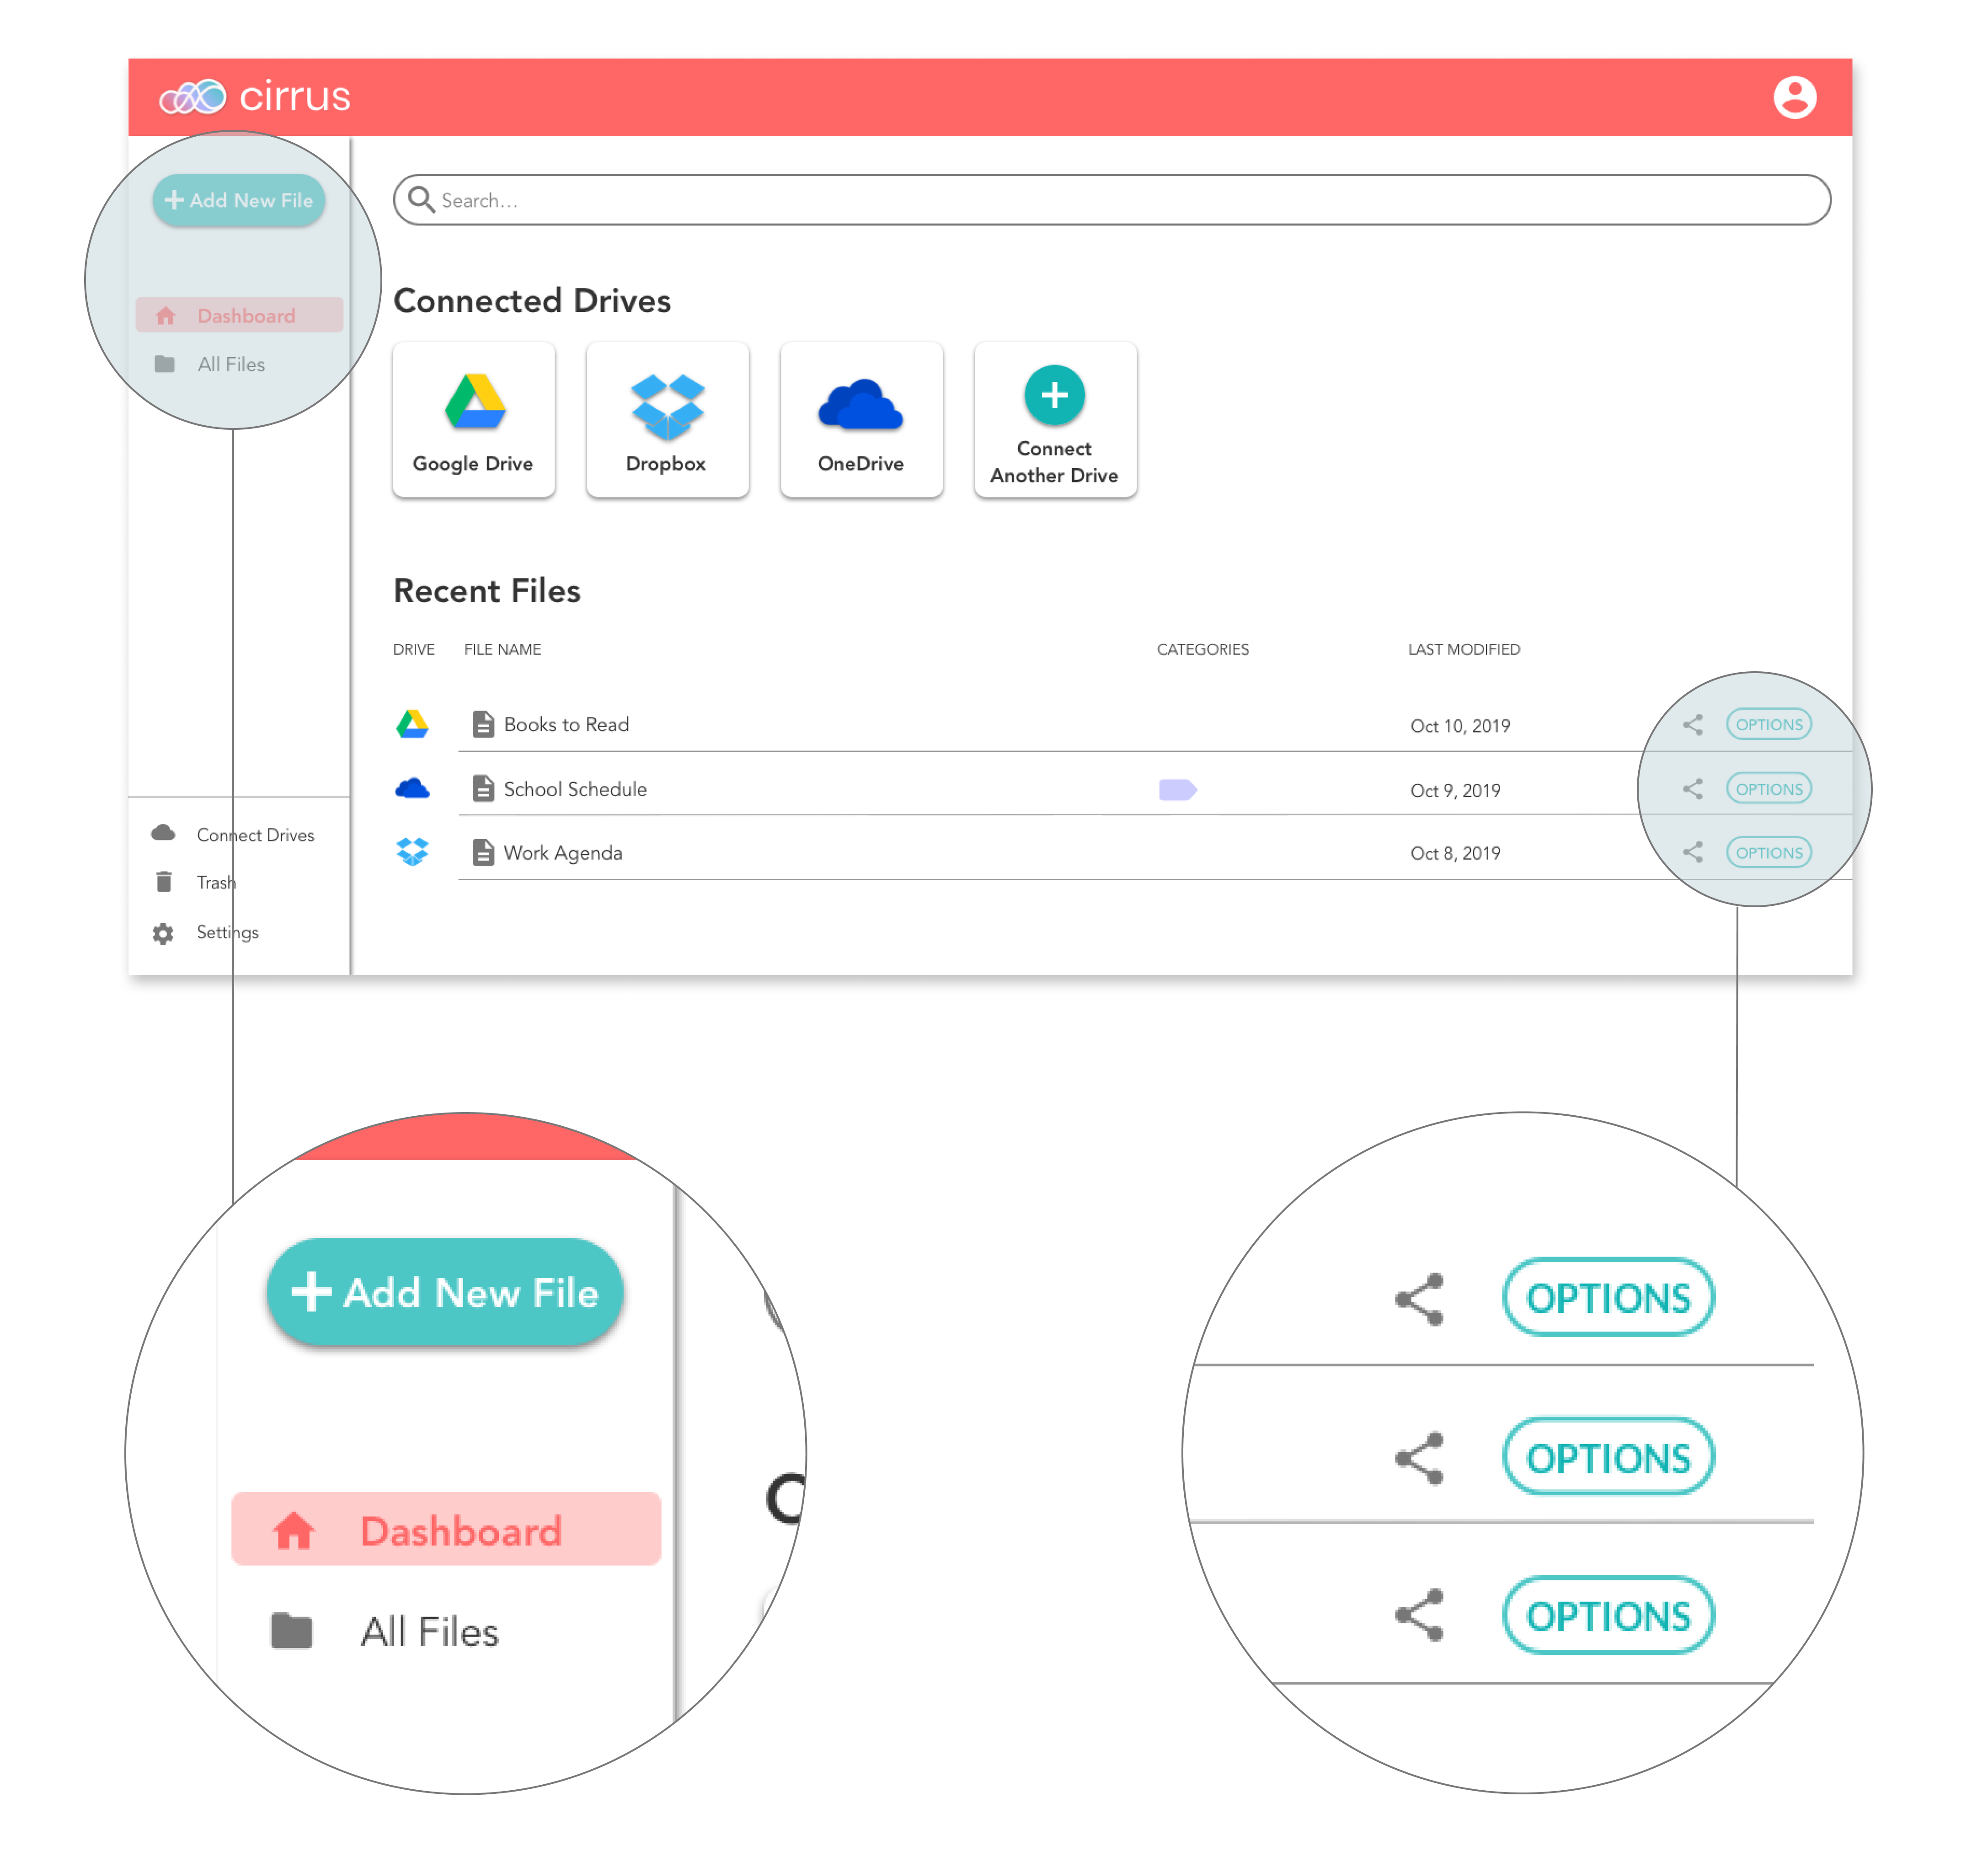1988x1862 pixels.
Task: Open the OneDrive connected drive card
Action: (861, 420)
